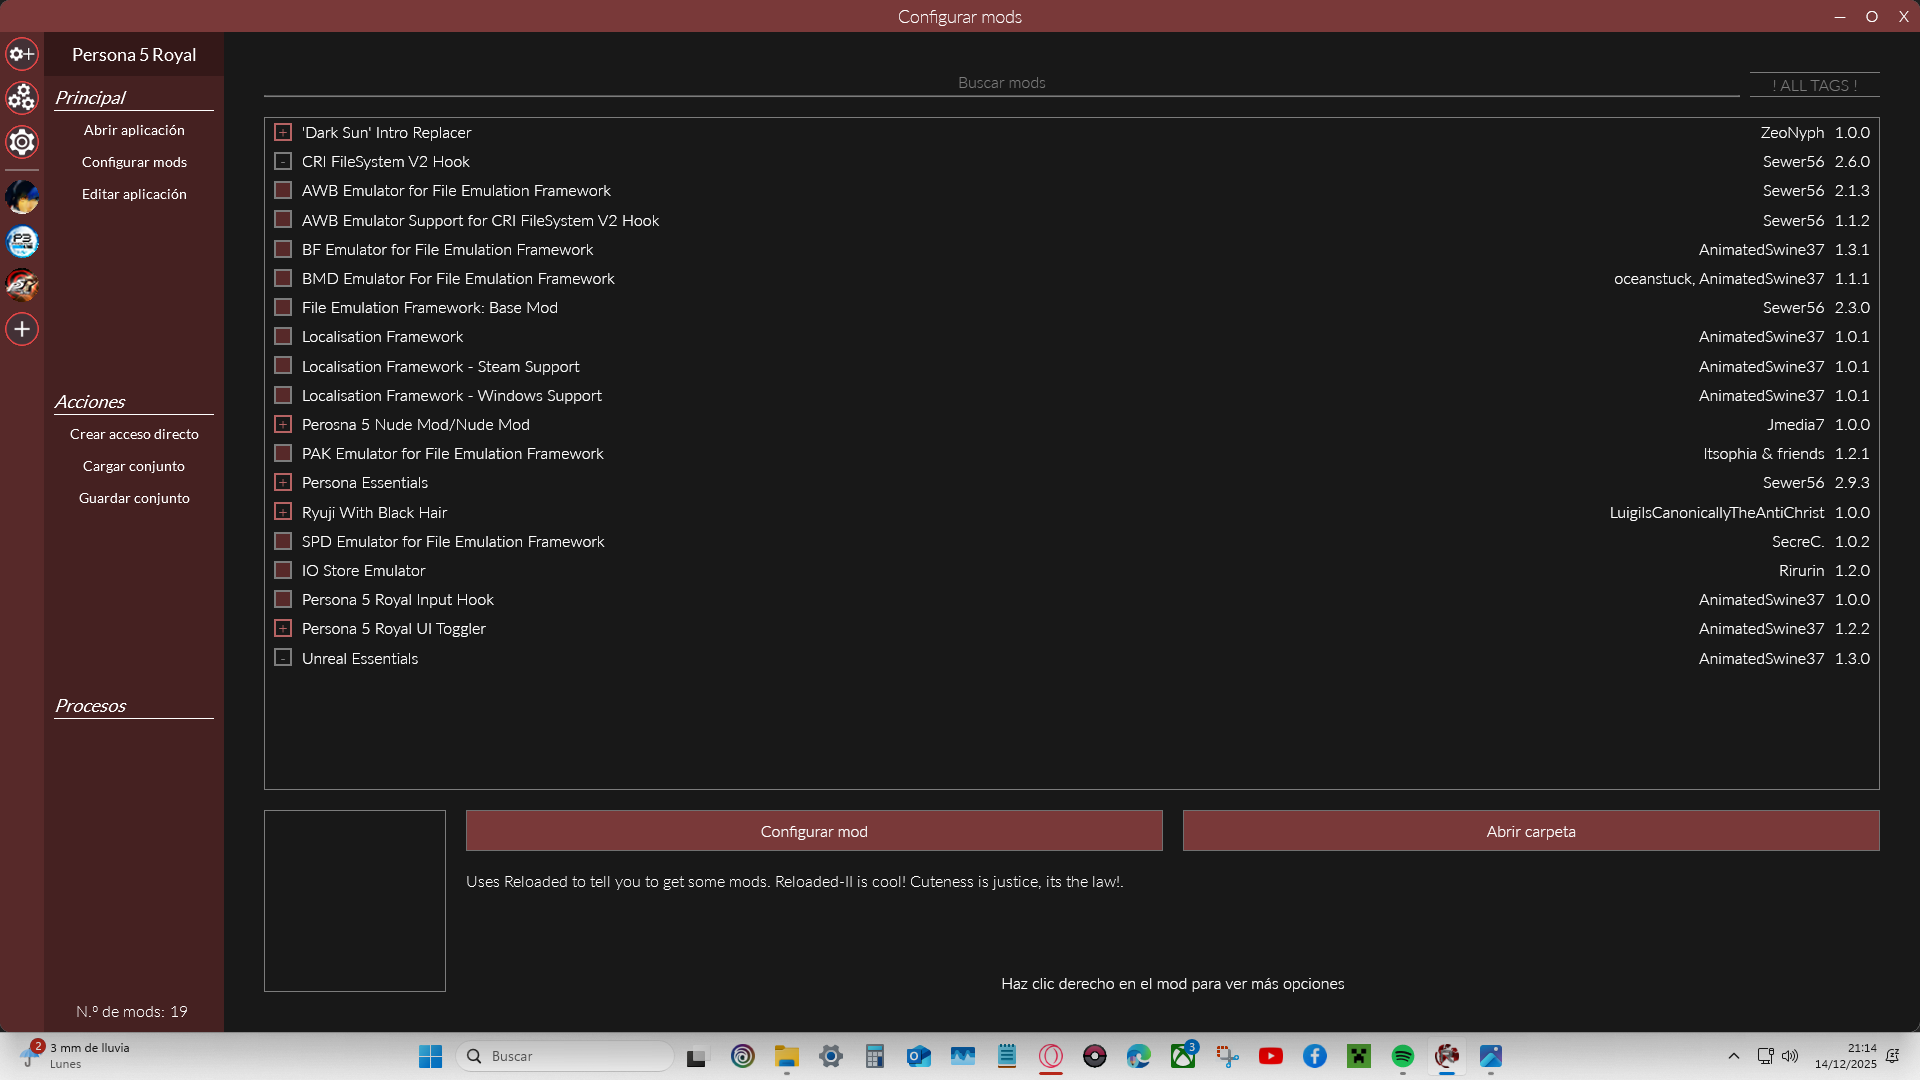Choose 'Guardar conjunto' under Acciones
This screenshot has height=1080, width=1920.
[134, 498]
